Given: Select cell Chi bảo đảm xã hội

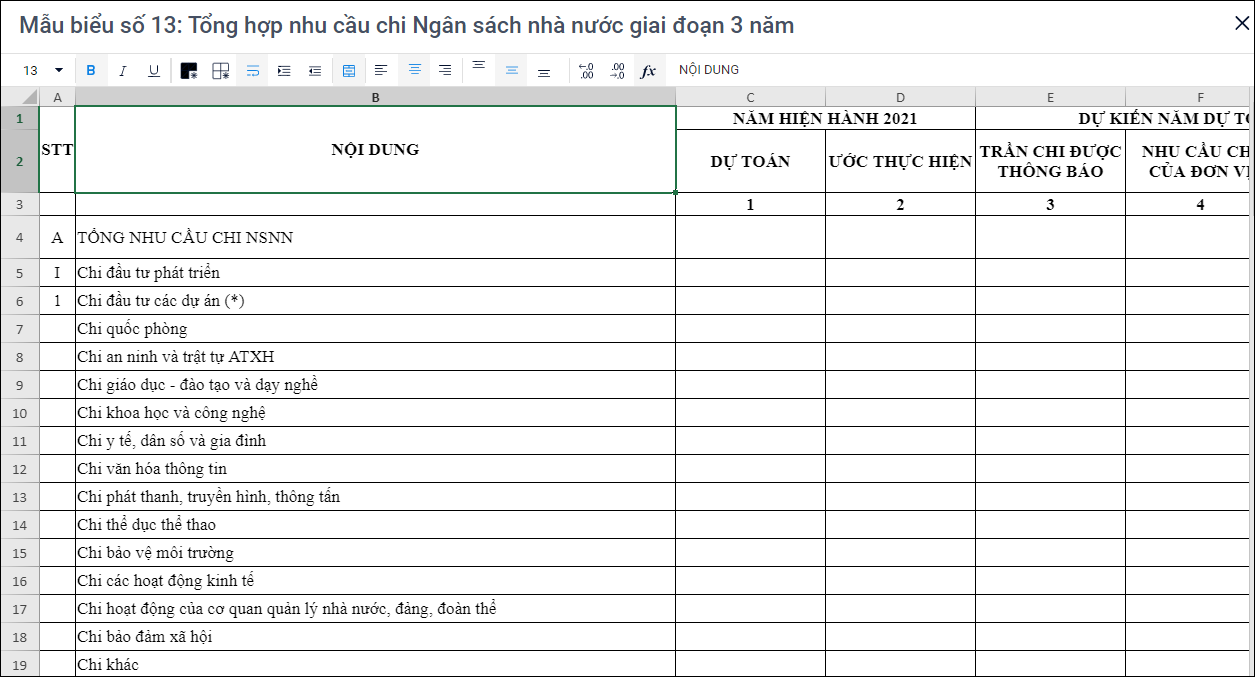Looking at the screenshot, I should click(375, 637).
